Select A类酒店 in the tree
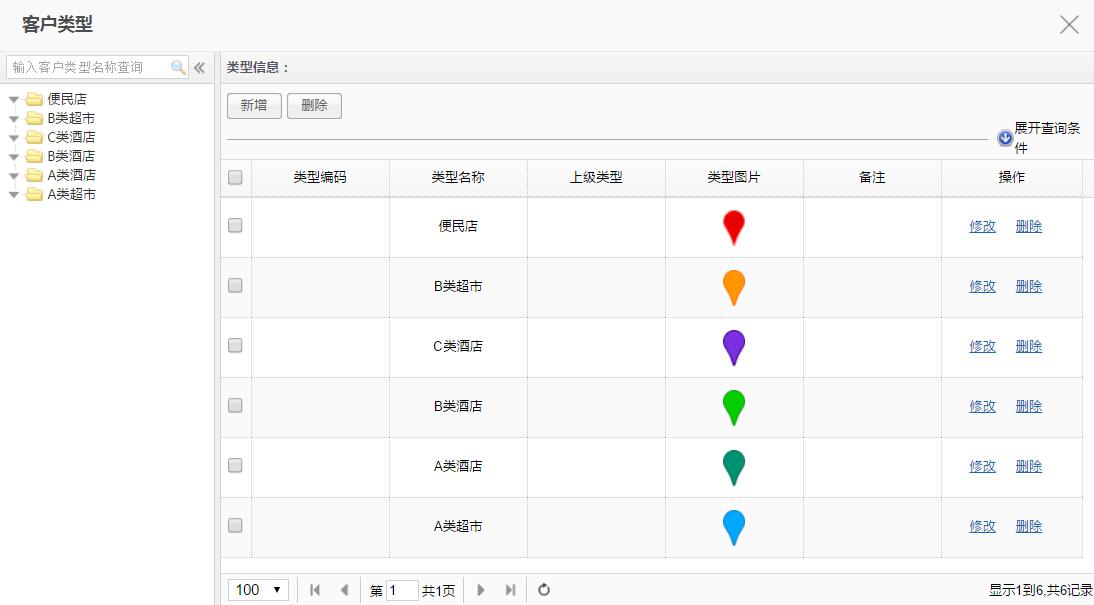 (x=72, y=175)
